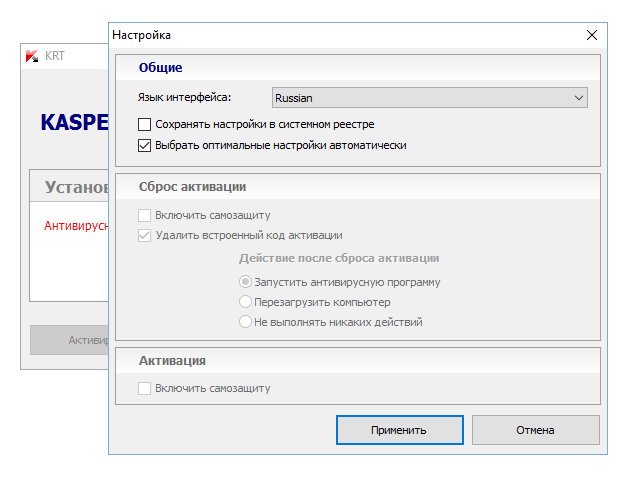Toggle Включить самозащиту in Активация section
The image size is (644, 477).
[145, 388]
